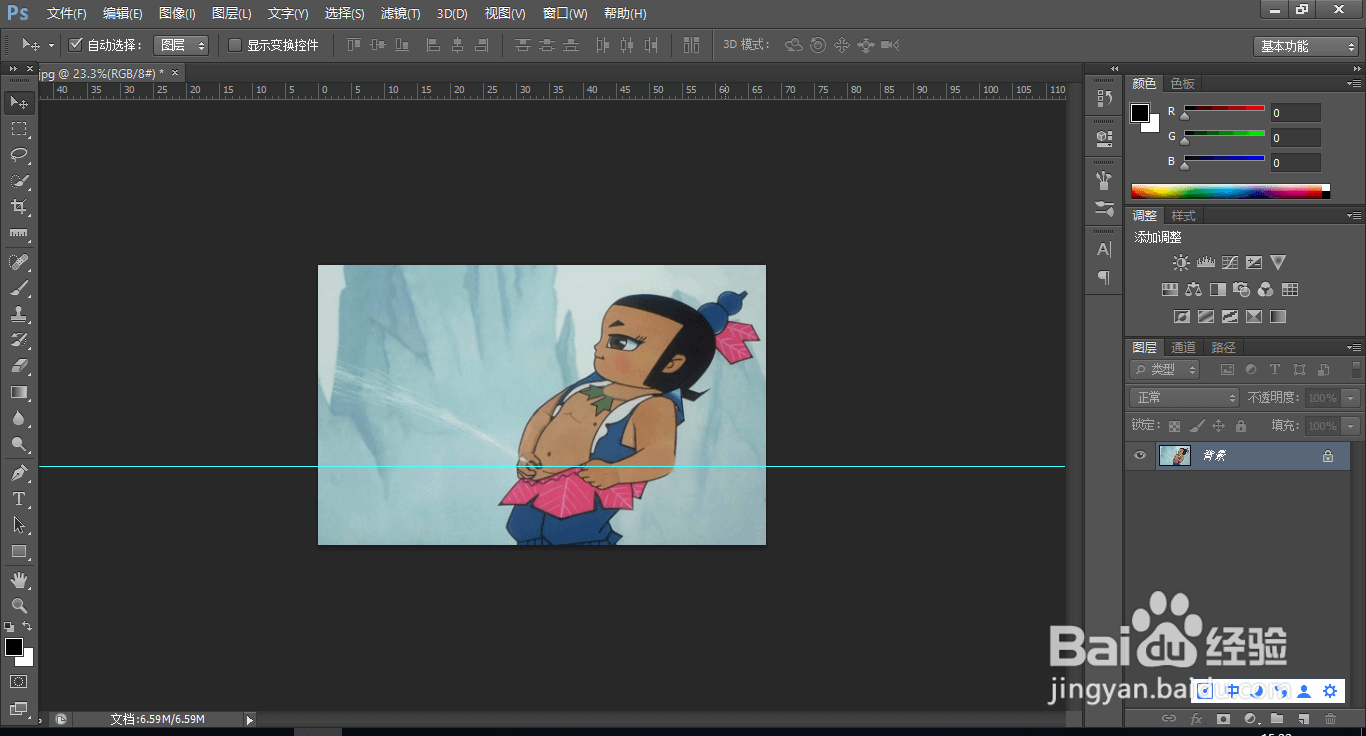Hide the 背景 layer eye icon
The width and height of the screenshot is (1366, 736).
pos(1139,456)
